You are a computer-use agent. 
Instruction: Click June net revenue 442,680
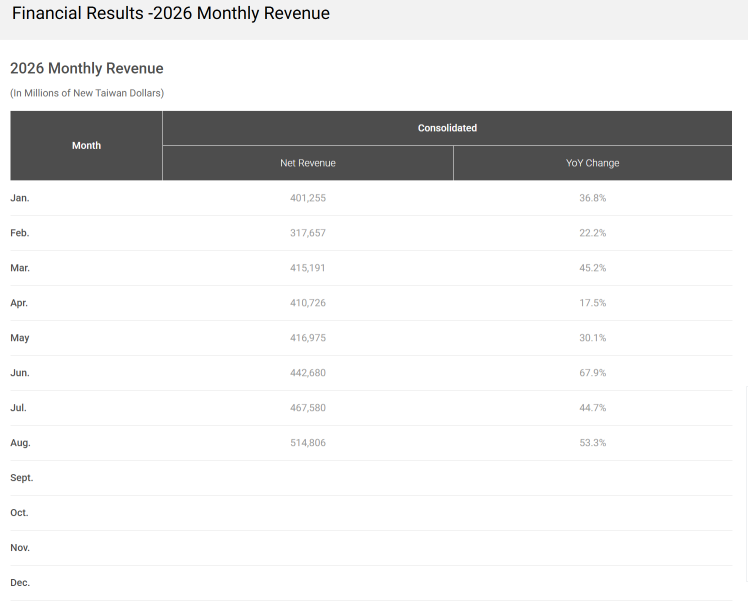[x=308, y=373]
